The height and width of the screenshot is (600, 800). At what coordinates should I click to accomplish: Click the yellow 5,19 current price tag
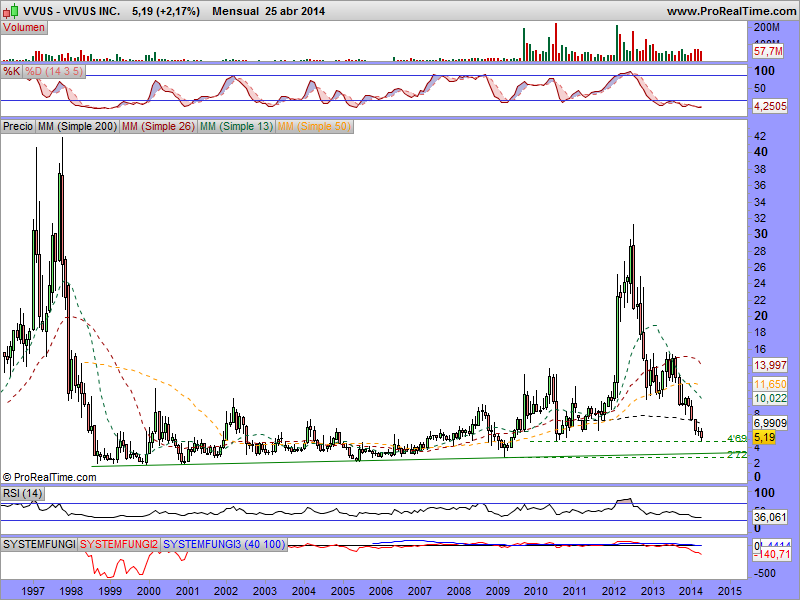(764, 437)
